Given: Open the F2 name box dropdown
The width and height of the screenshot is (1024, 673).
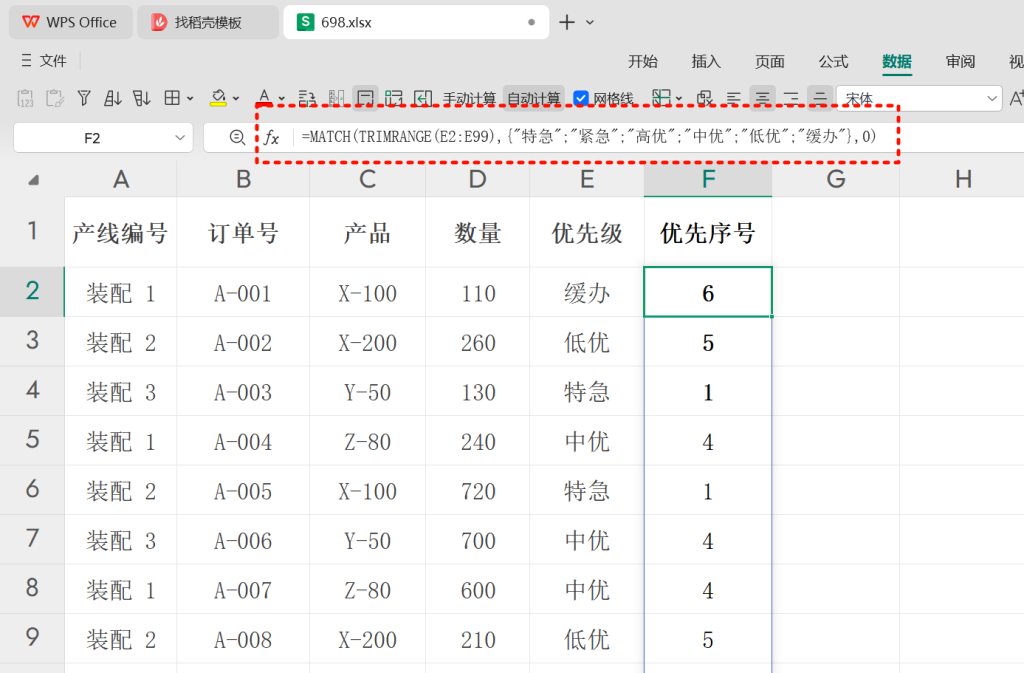Looking at the screenshot, I should [180, 138].
